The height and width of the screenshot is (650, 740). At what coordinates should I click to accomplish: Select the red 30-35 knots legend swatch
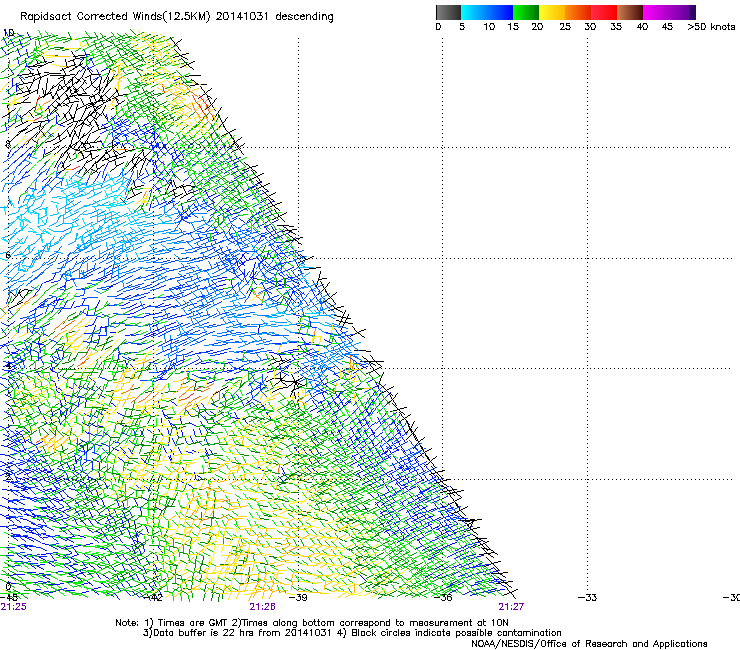click(x=604, y=12)
